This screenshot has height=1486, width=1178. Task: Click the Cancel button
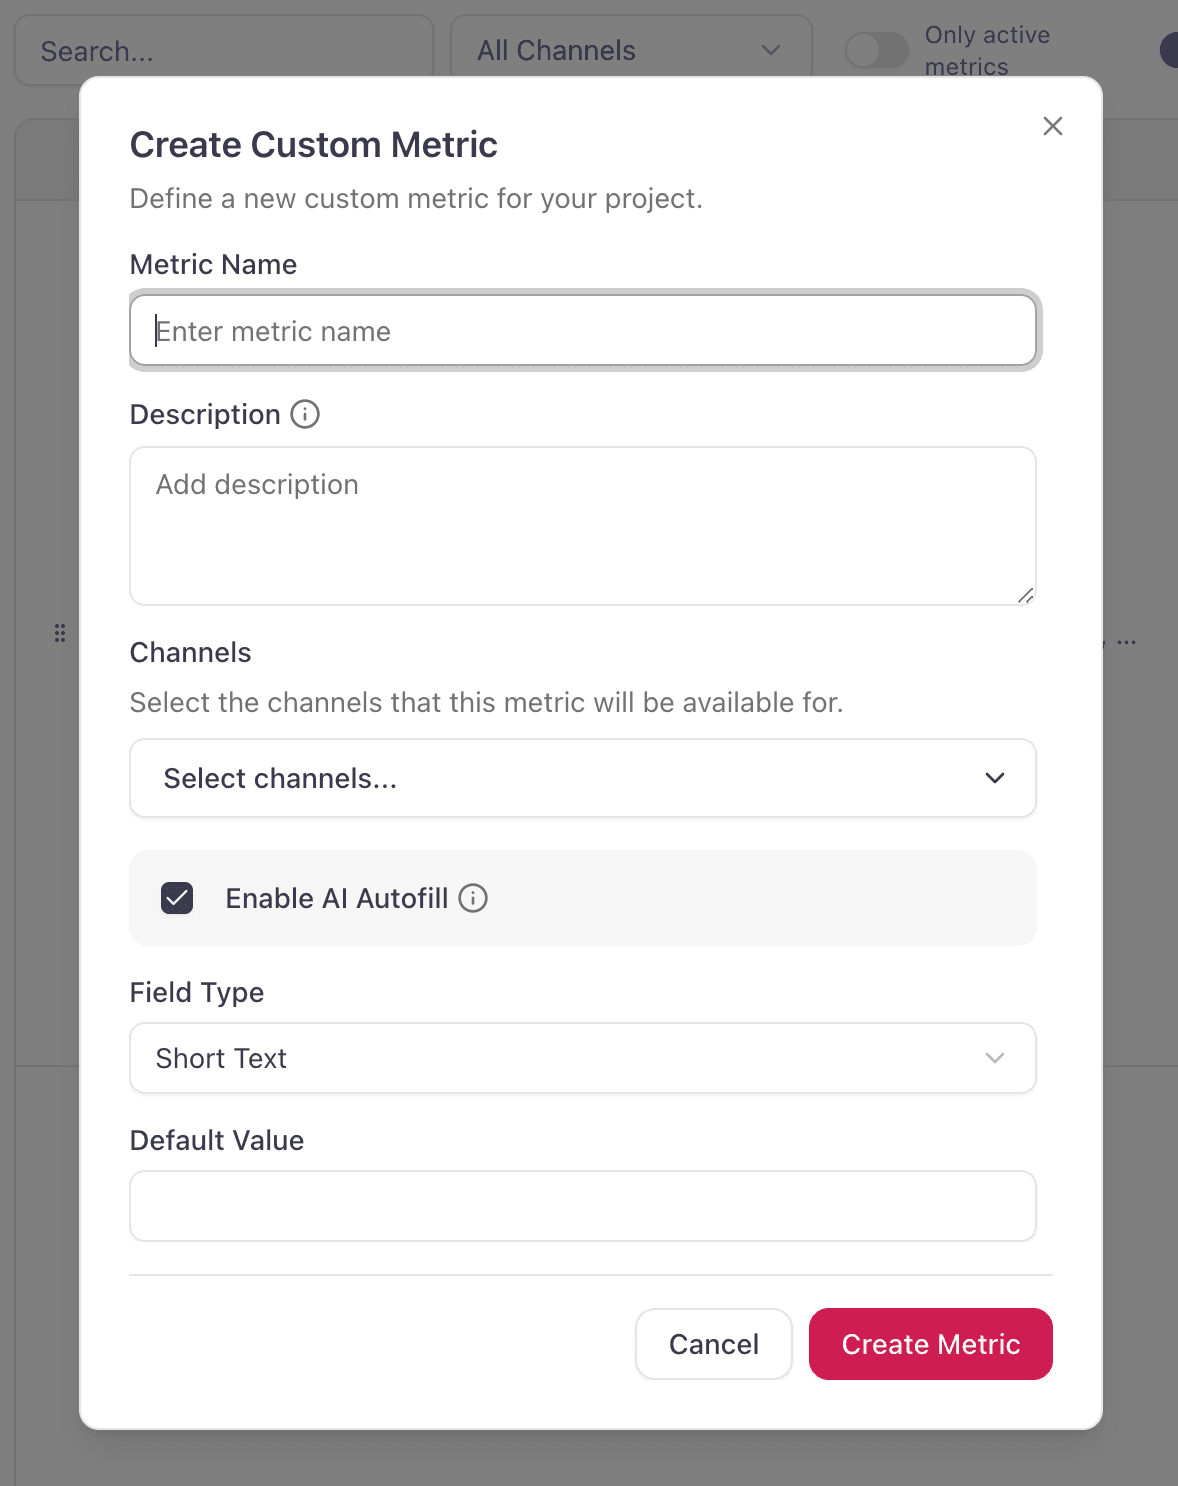tap(713, 1344)
